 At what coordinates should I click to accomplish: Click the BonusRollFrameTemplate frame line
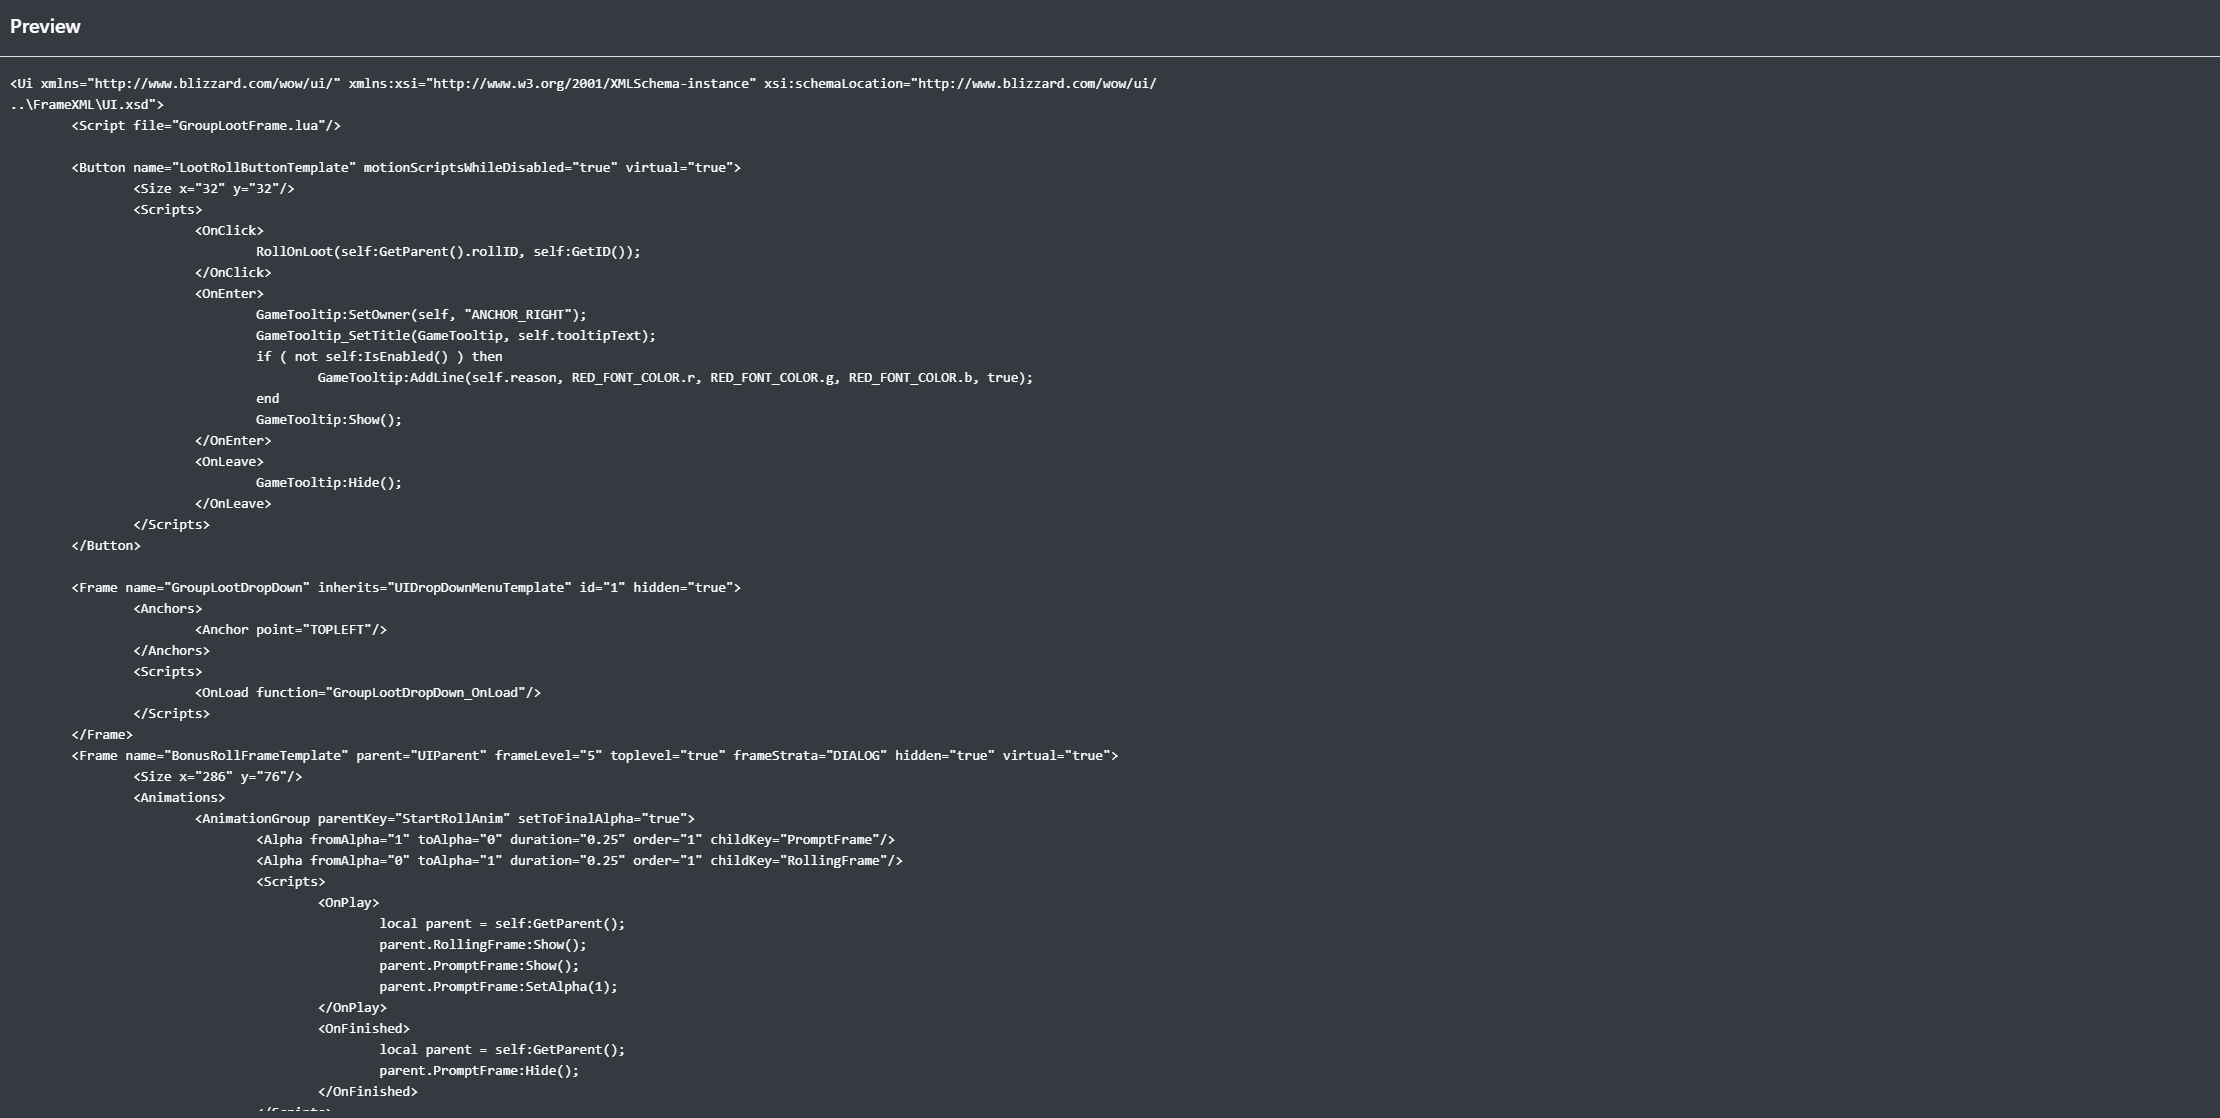pos(594,756)
